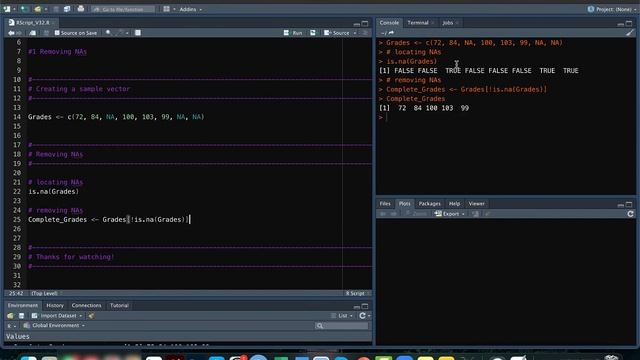Switch to the Tutorial tab
The image size is (640, 360).
click(119, 305)
